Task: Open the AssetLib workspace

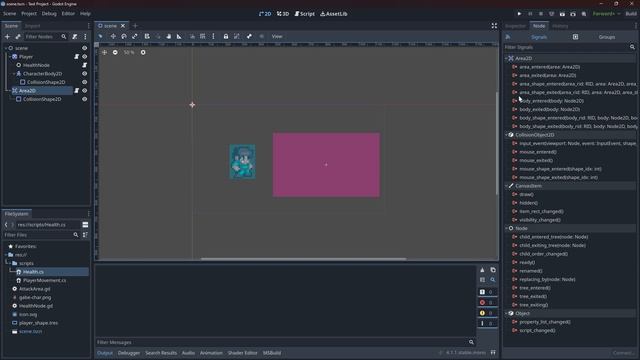Action: click(334, 14)
